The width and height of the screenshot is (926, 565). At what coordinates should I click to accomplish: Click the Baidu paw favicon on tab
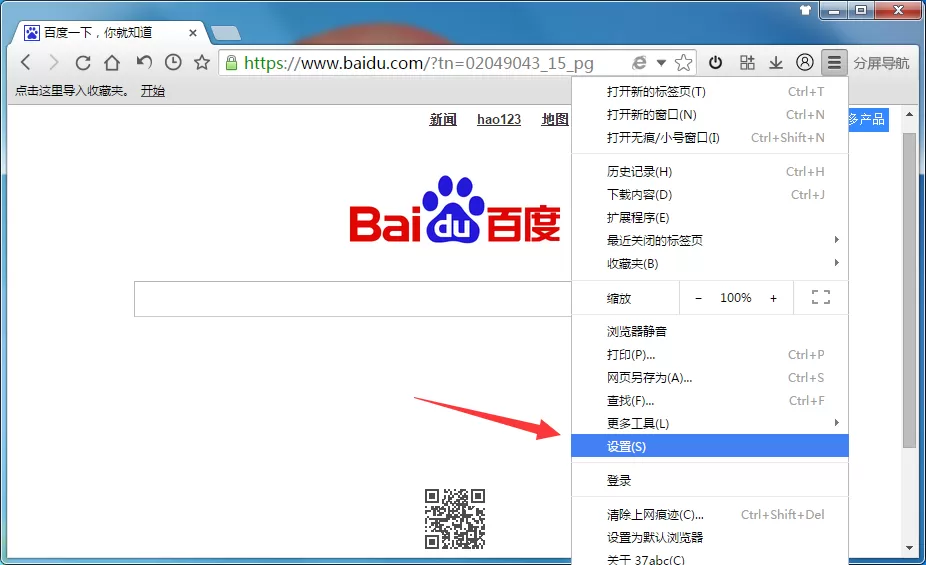[31, 32]
